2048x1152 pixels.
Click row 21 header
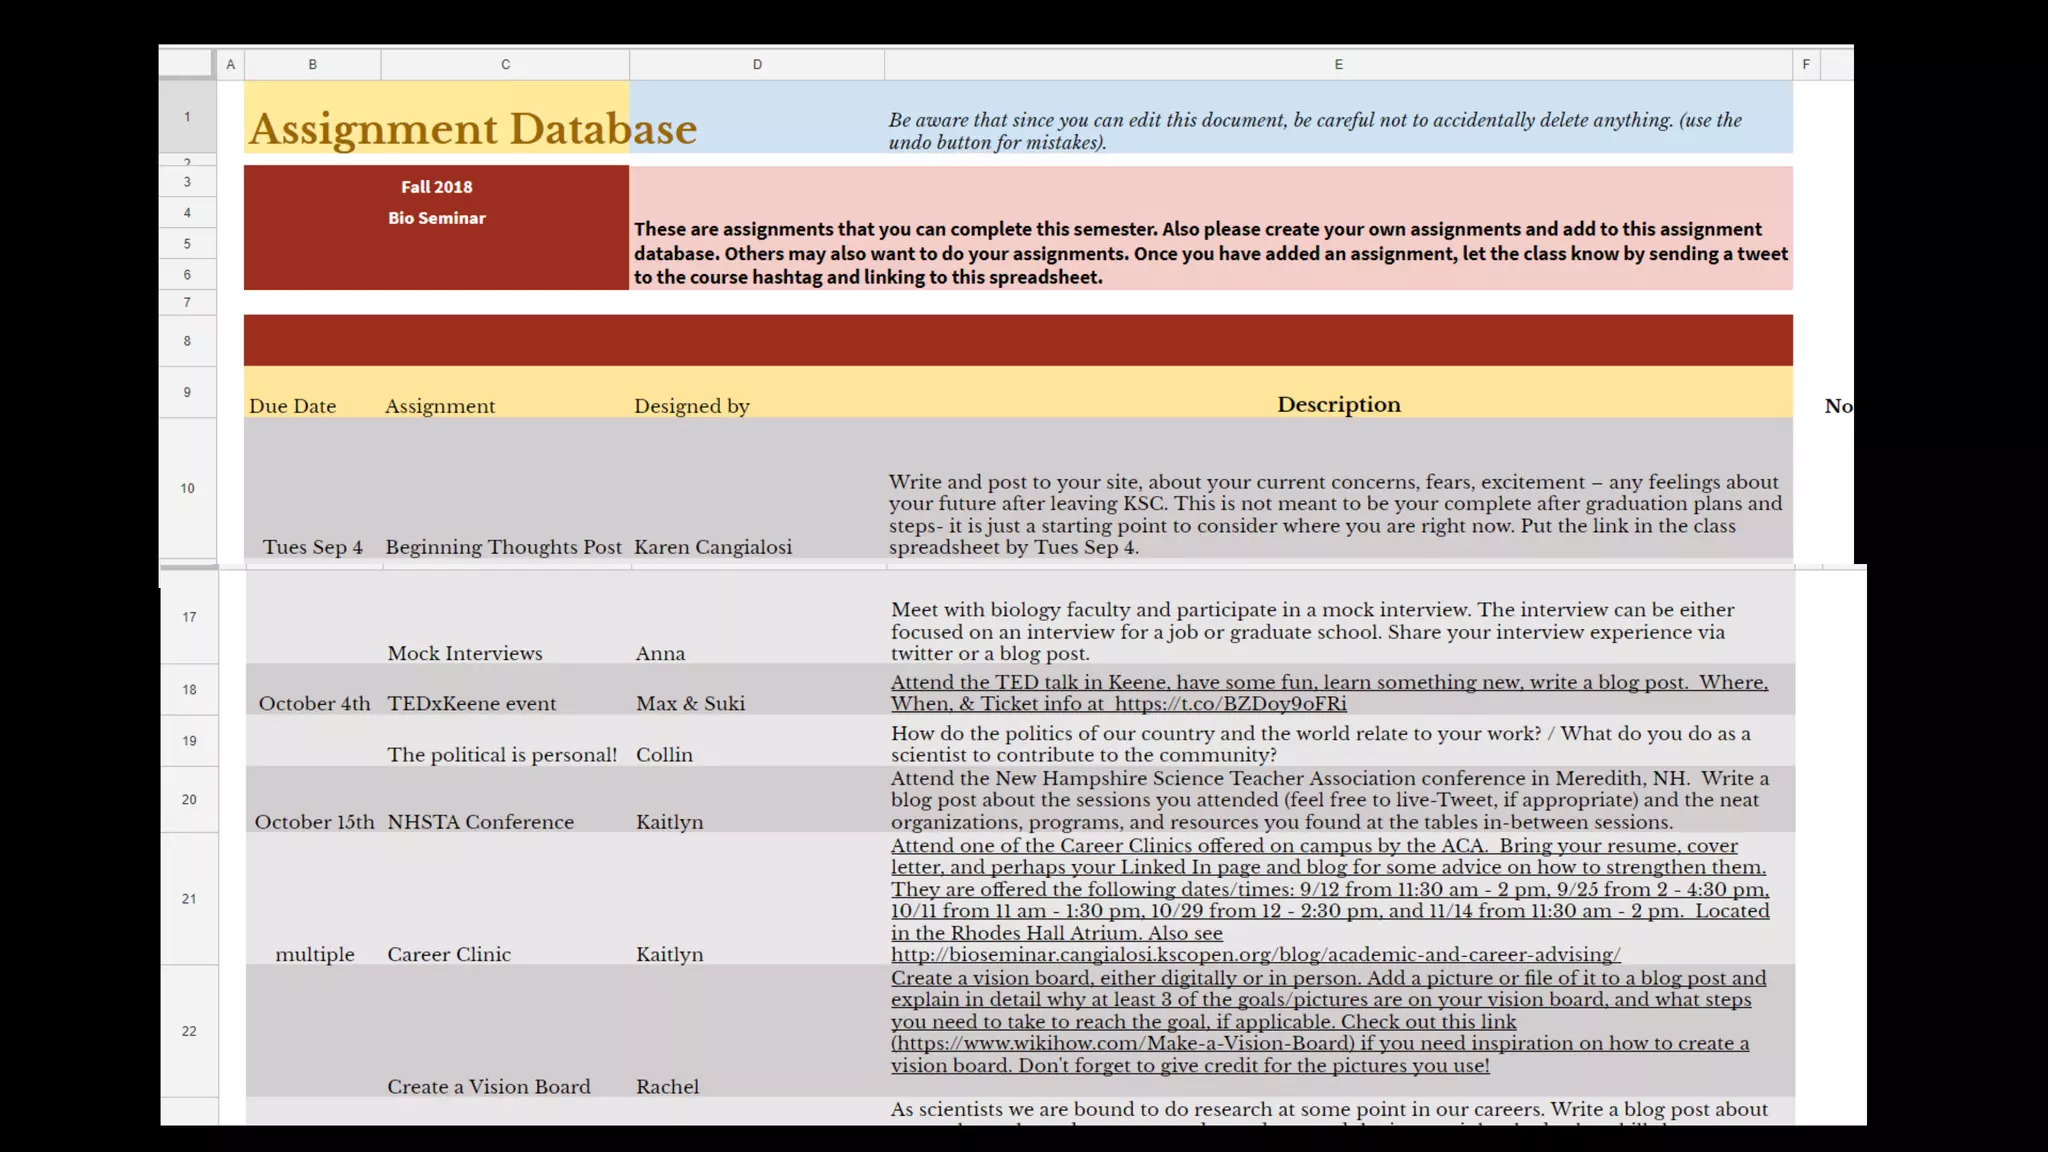189,899
